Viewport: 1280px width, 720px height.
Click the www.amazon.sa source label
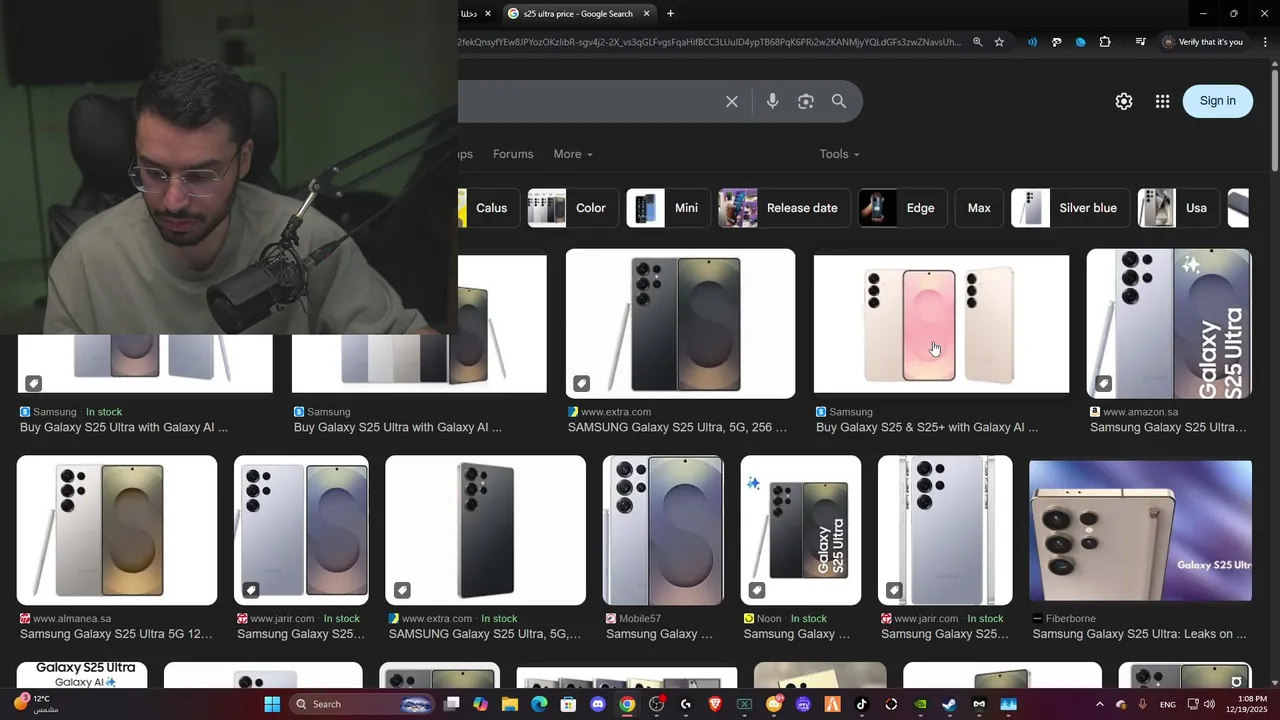click(1140, 412)
